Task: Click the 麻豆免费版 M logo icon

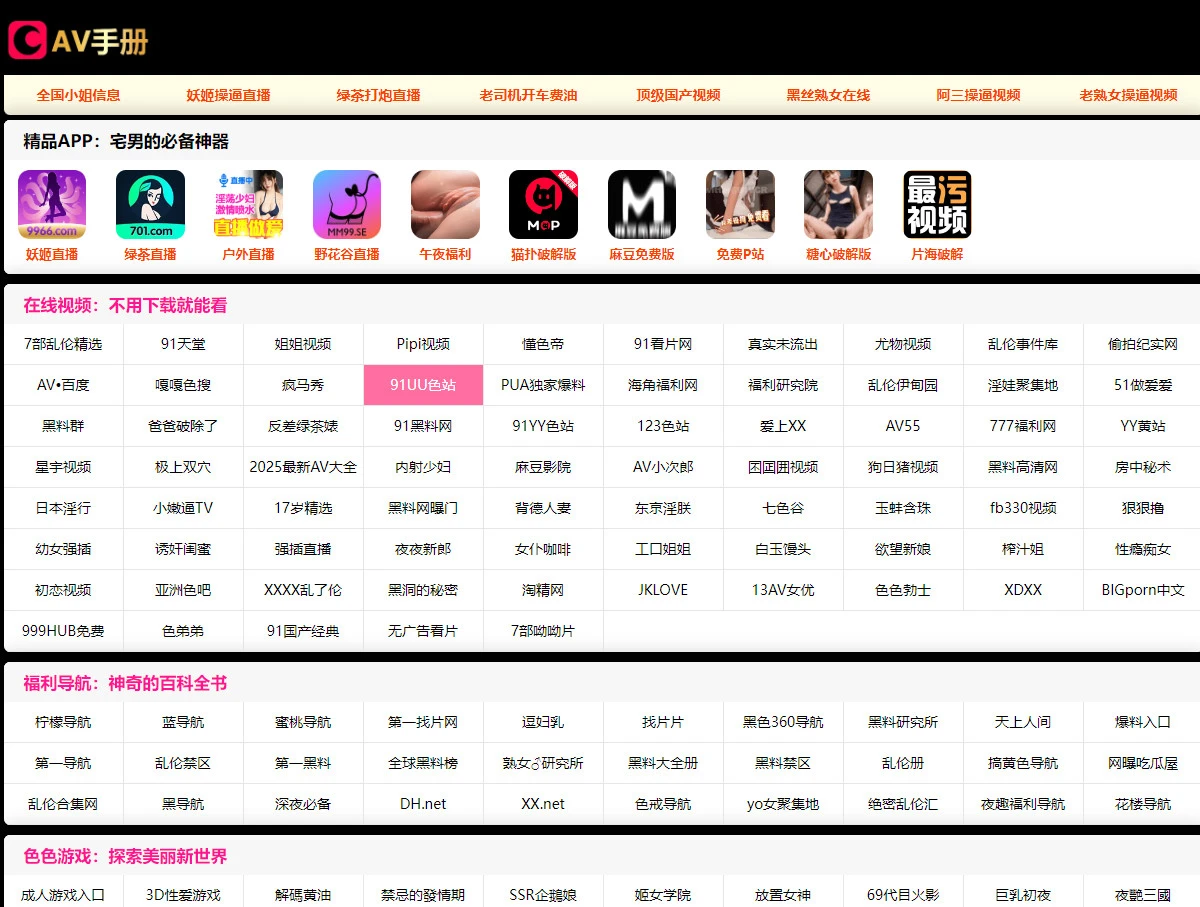Action: pos(641,203)
